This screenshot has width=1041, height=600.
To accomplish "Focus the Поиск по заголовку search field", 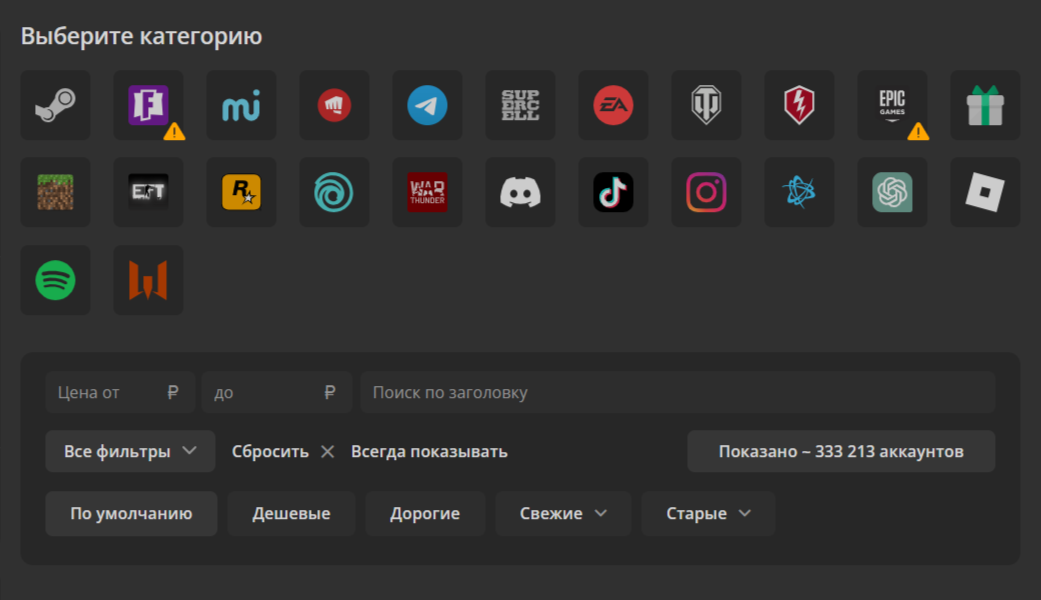I will tap(677, 392).
